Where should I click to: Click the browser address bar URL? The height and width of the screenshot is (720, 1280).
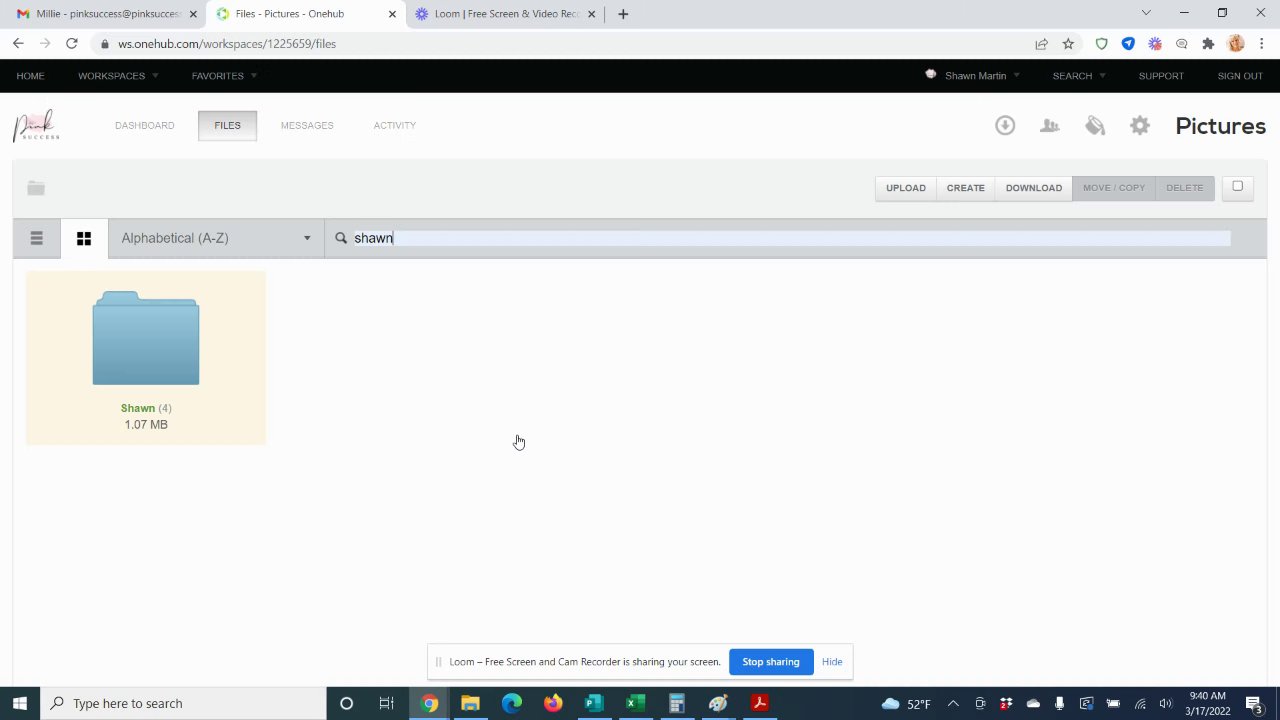click(x=227, y=44)
